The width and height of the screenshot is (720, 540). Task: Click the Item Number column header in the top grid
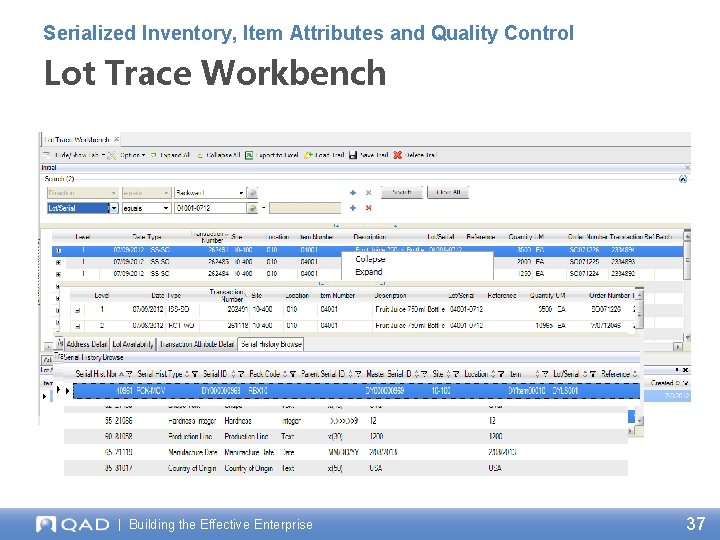pos(316,237)
